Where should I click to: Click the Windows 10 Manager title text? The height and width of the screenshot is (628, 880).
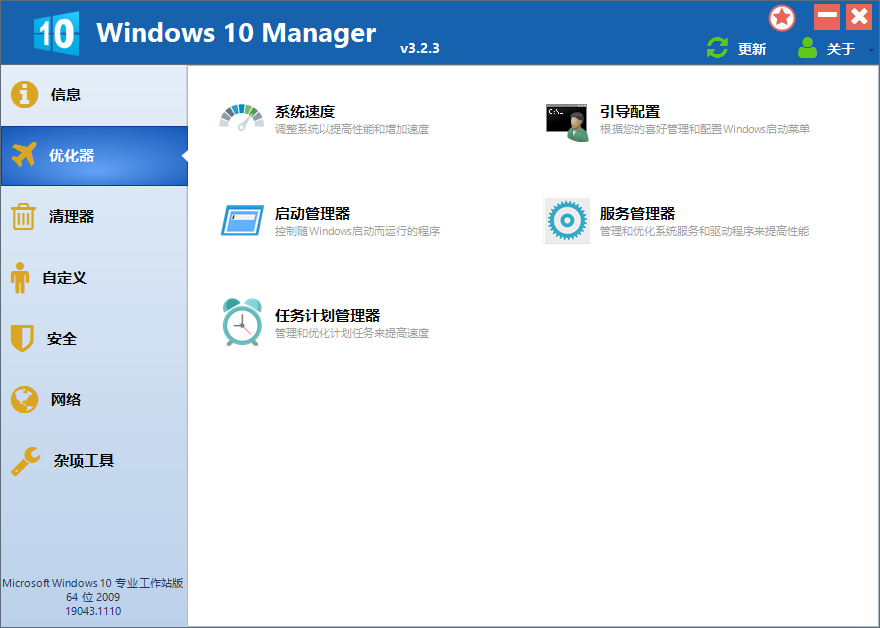click(x=236, y=33)
